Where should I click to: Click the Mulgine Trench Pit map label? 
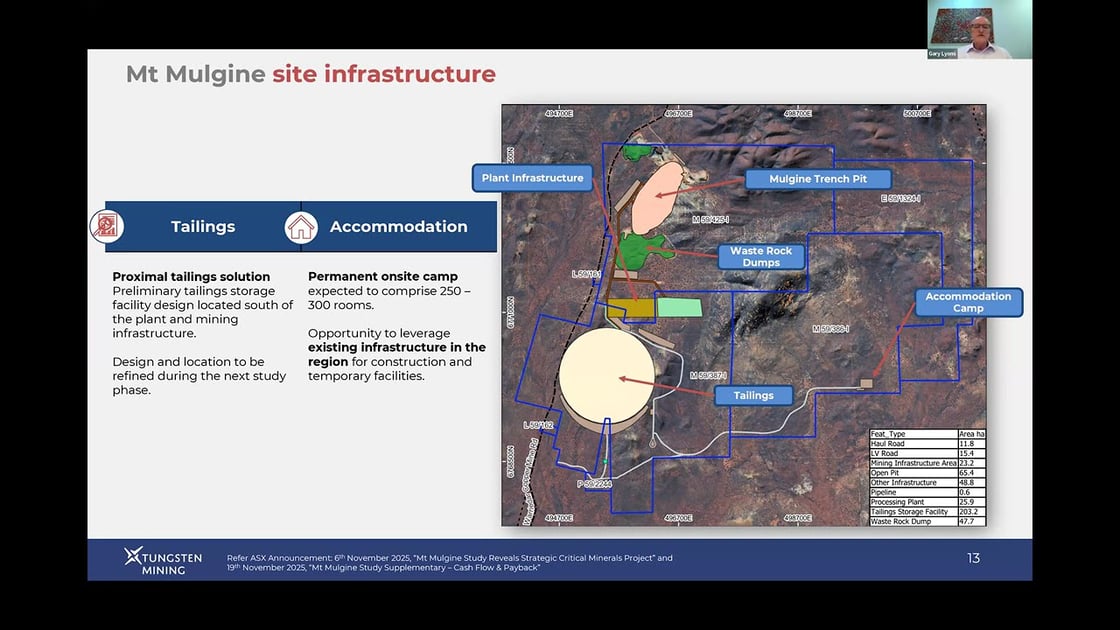click(817, 179)
